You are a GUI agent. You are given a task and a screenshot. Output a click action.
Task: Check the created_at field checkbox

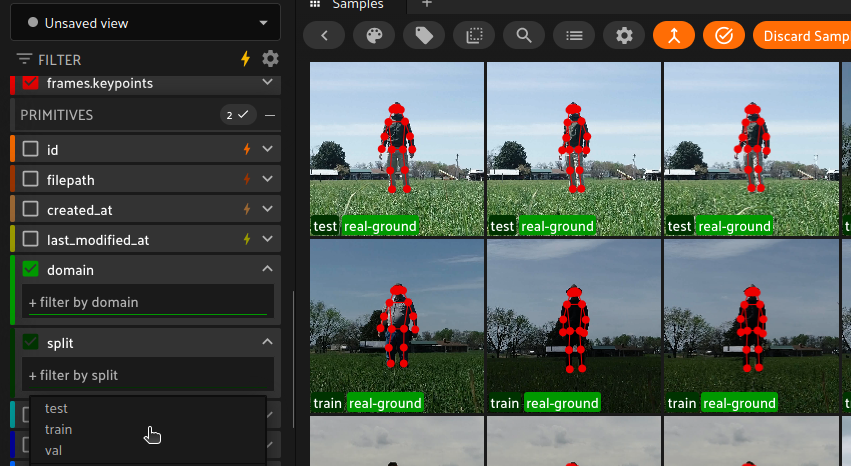click(x=30, y=209)
